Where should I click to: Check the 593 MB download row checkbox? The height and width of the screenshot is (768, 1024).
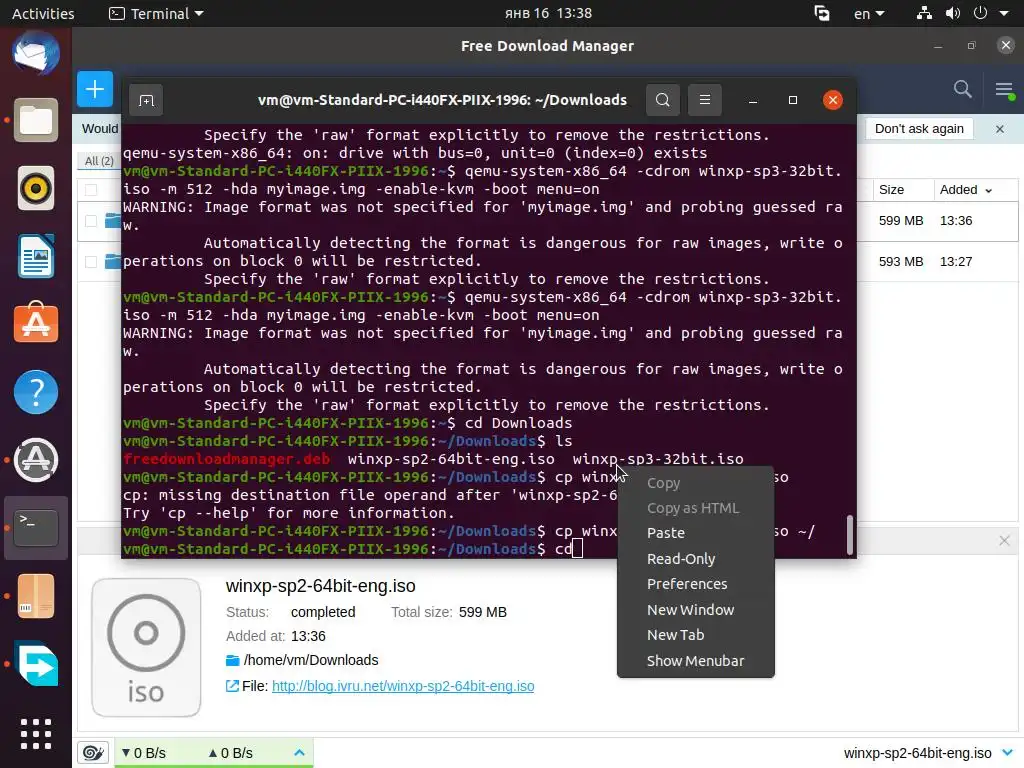coord(91,262)
